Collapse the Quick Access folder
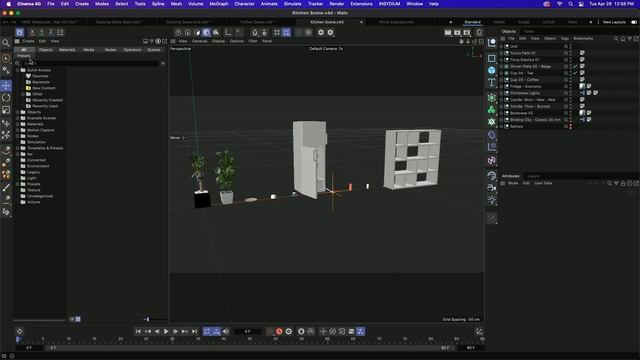Image resolution: width=640 pixels, height=360 pixels. [18, 70]
